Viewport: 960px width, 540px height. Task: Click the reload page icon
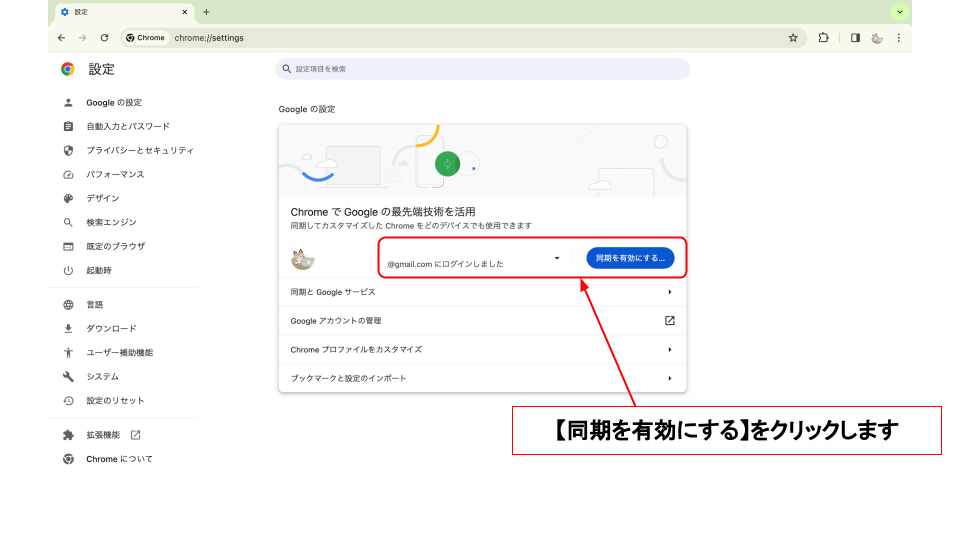(x=104, y=38)
